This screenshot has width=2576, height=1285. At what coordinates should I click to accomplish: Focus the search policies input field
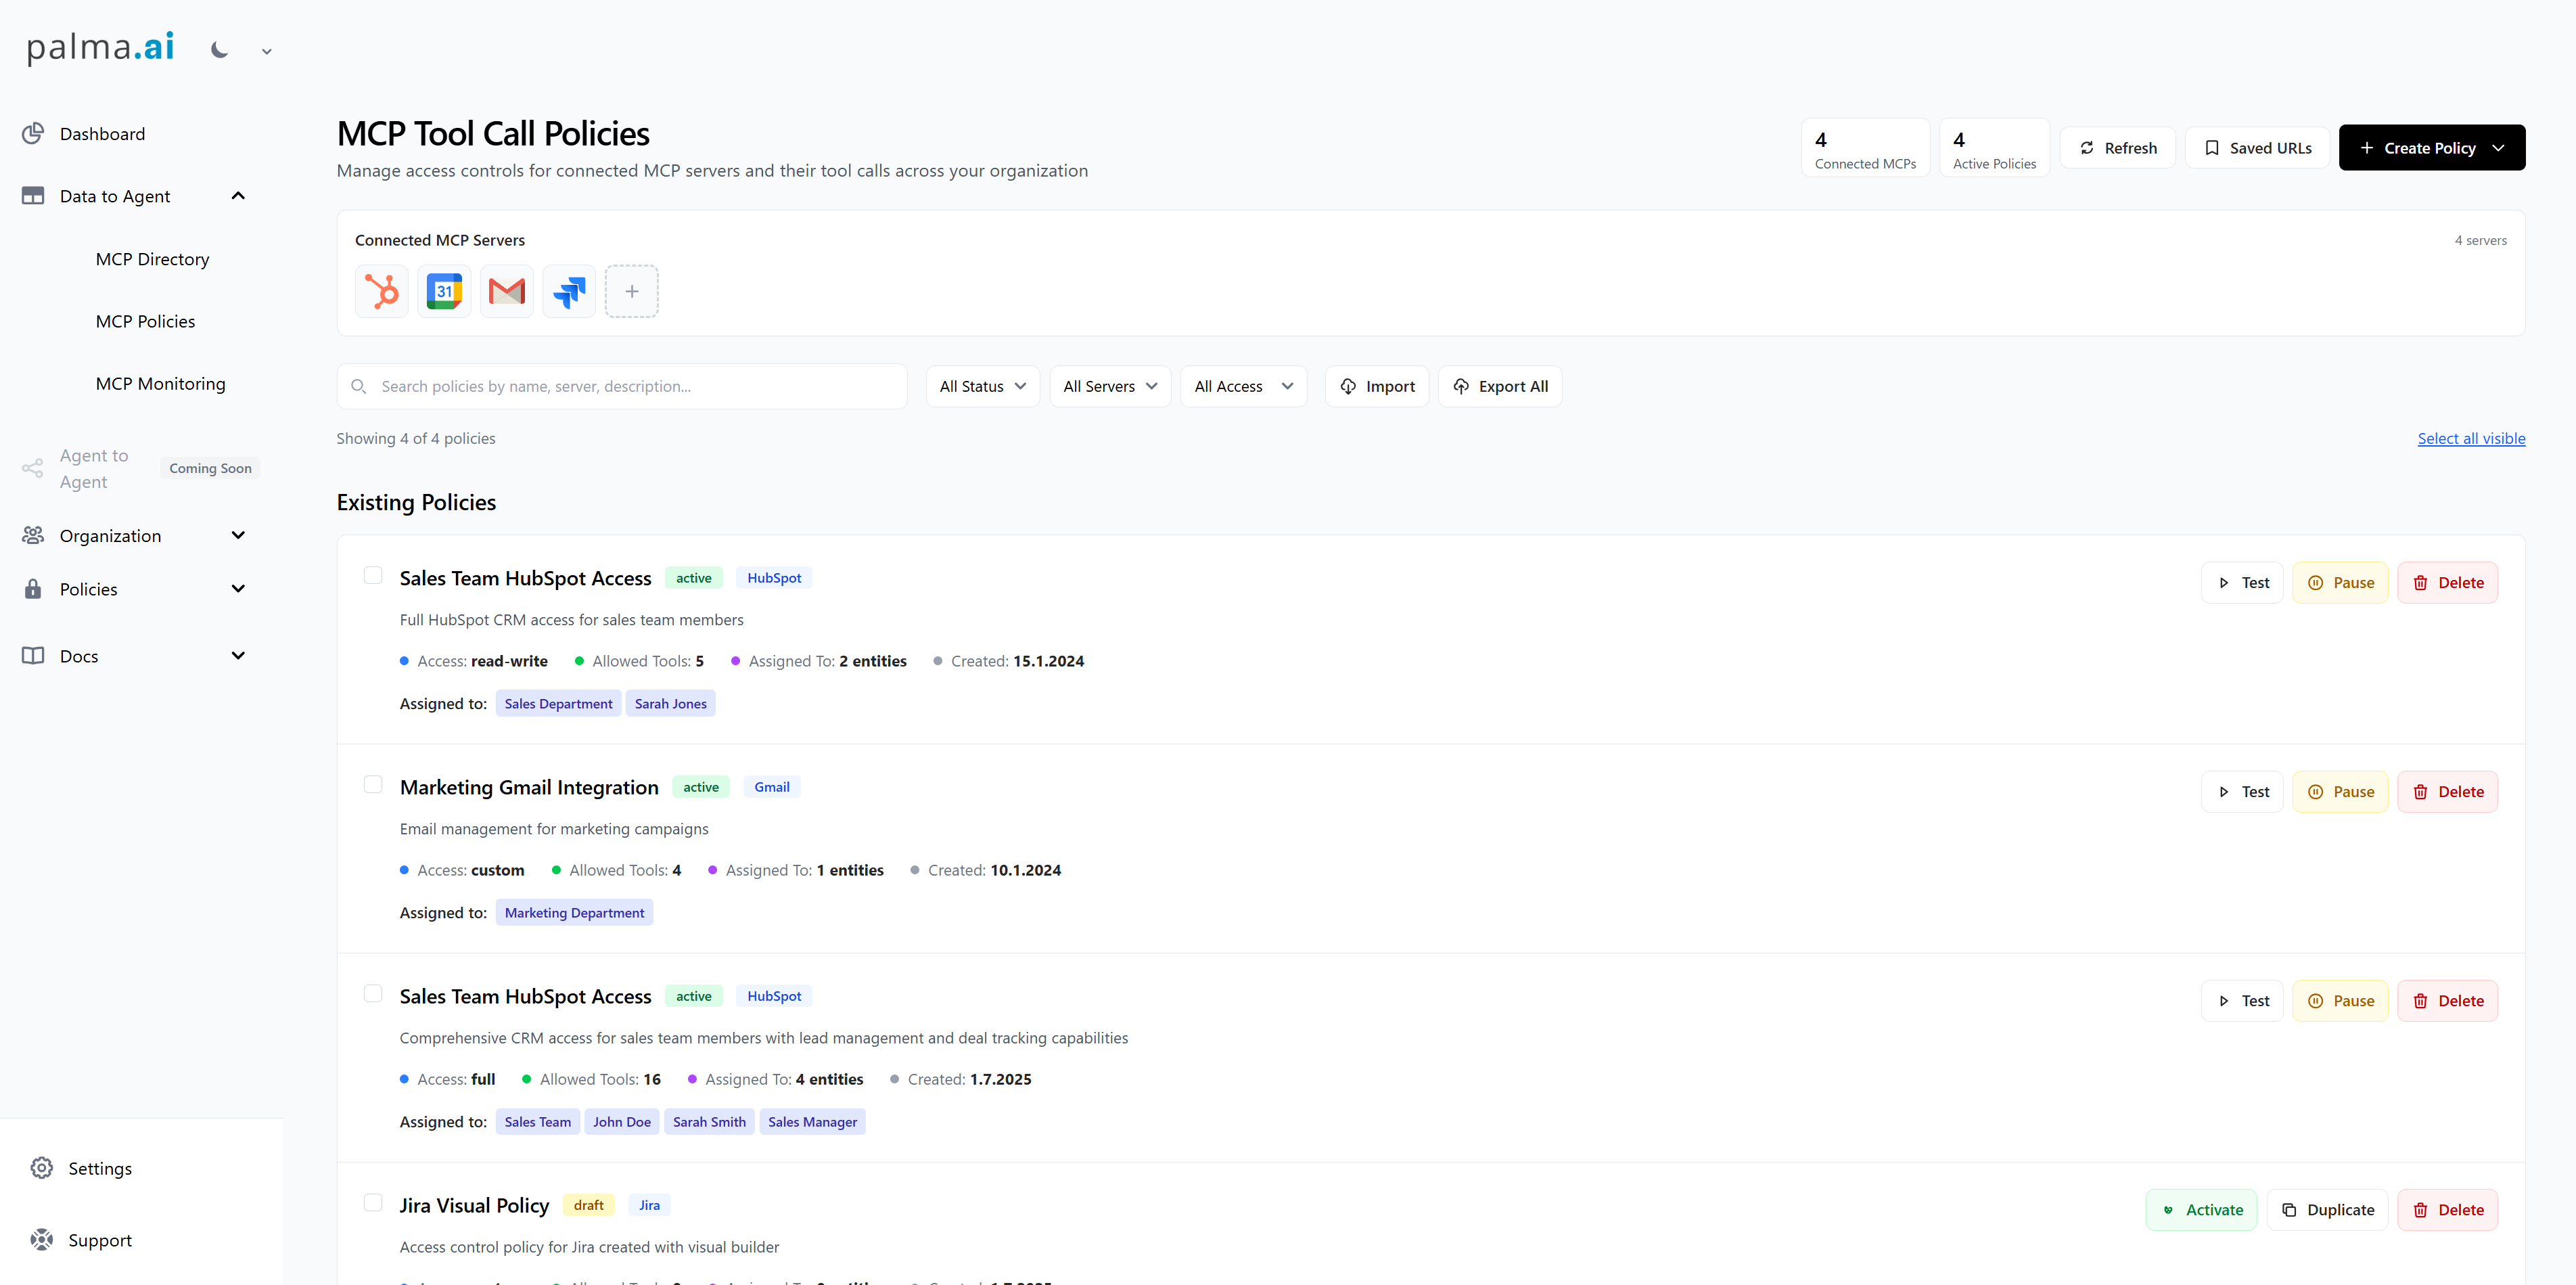(x=622, y=386)
